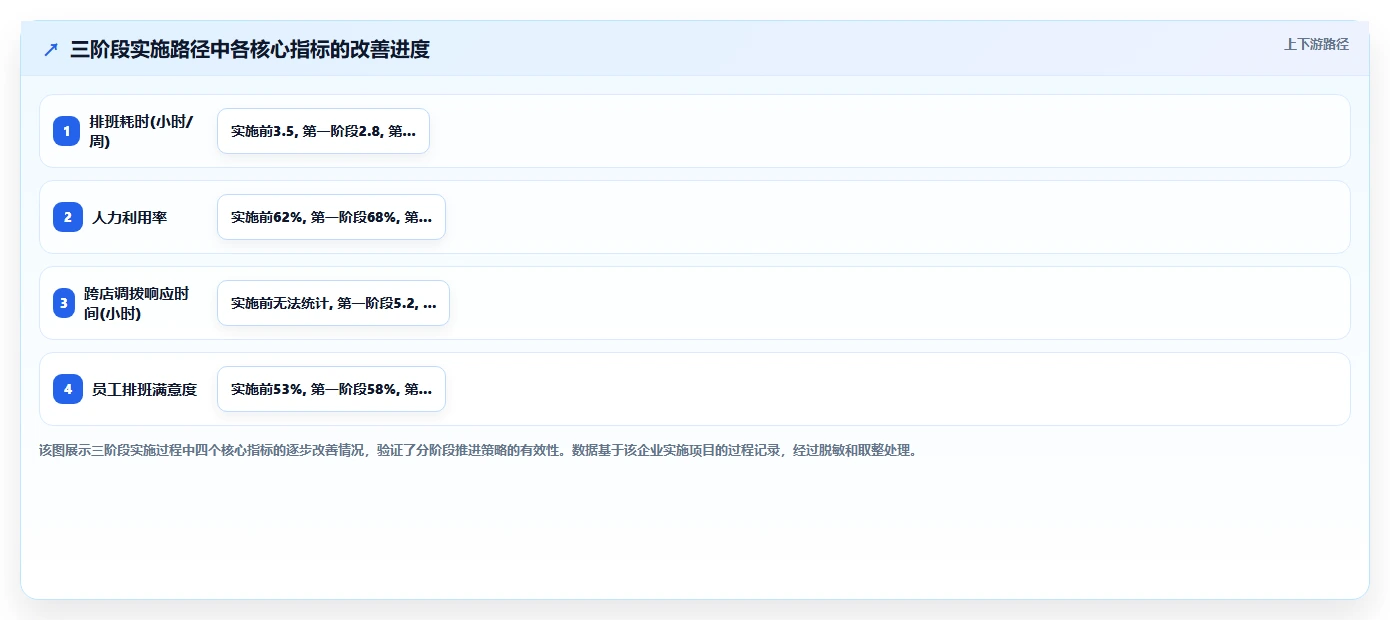Open the 实施前53% value box
Screen dimensions: 1390x620
point(331,389)
